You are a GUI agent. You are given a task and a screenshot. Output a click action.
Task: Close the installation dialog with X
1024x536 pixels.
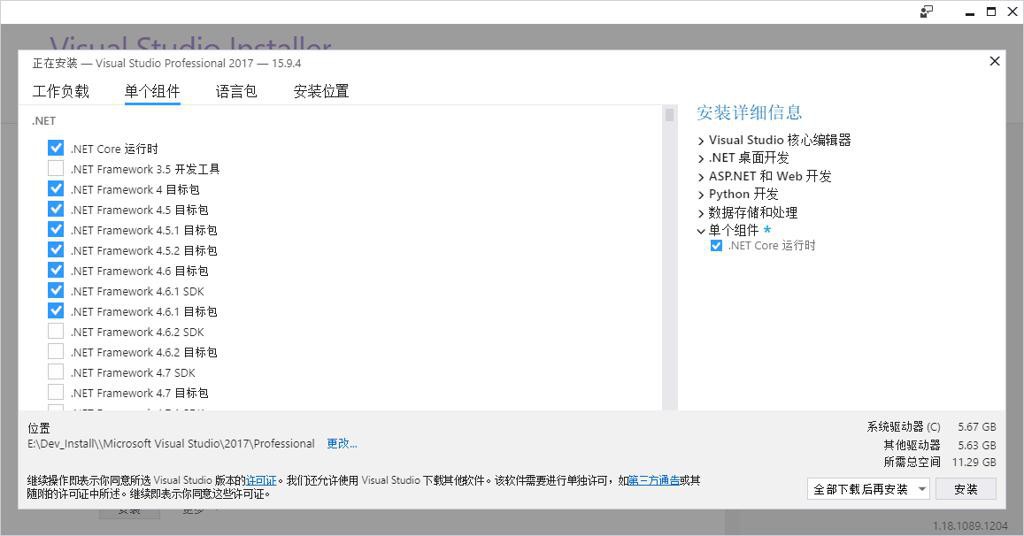click(995, 61)
